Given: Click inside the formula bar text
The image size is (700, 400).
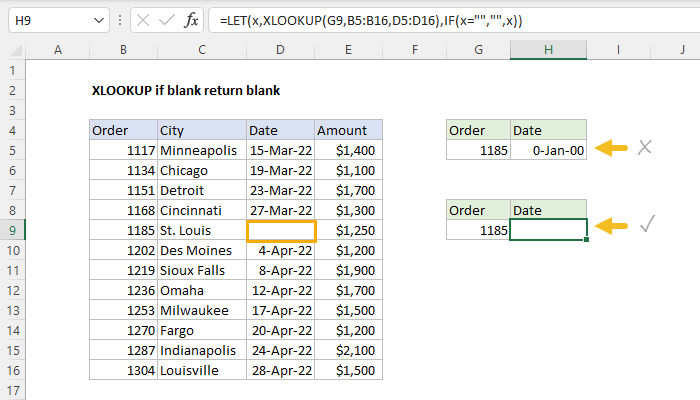Looking at the screenshot, I should click(x=400, y=20).
